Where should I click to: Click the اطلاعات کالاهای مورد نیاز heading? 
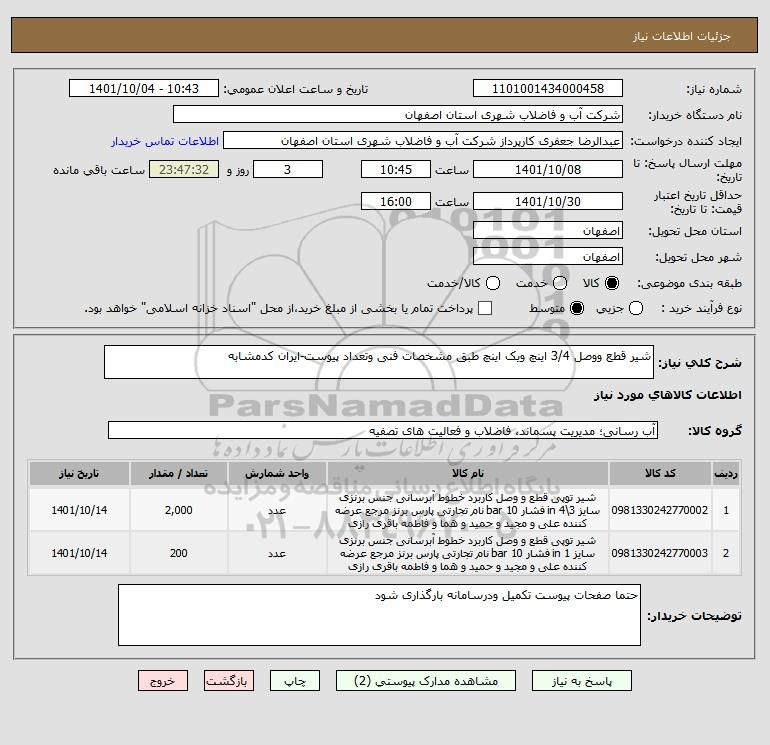(x=667, y=395)
